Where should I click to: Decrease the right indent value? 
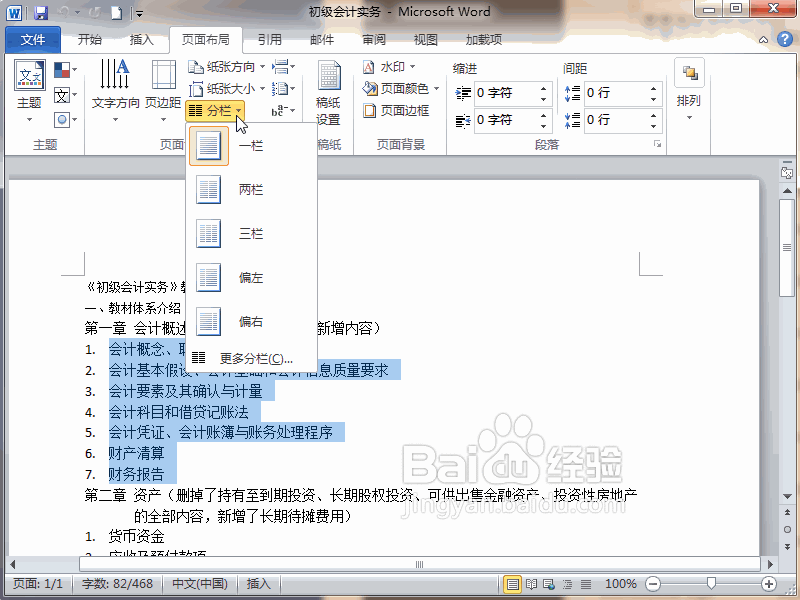(544, 126)
